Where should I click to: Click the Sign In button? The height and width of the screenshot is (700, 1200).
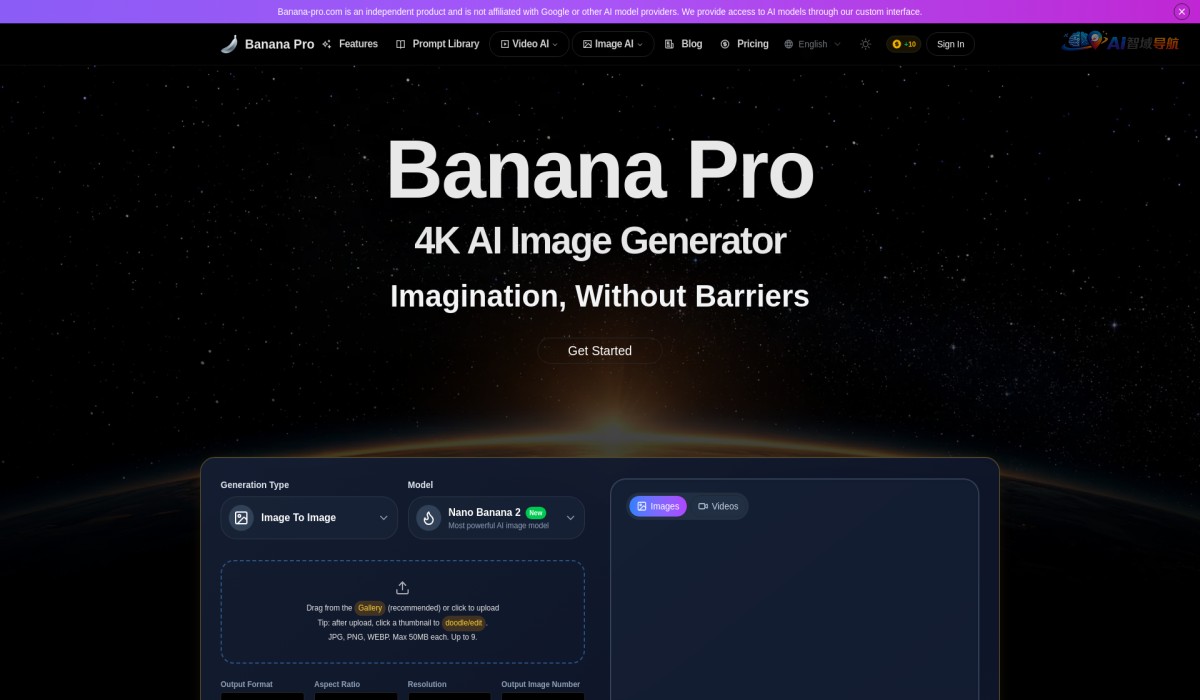[x=950, y=43]
